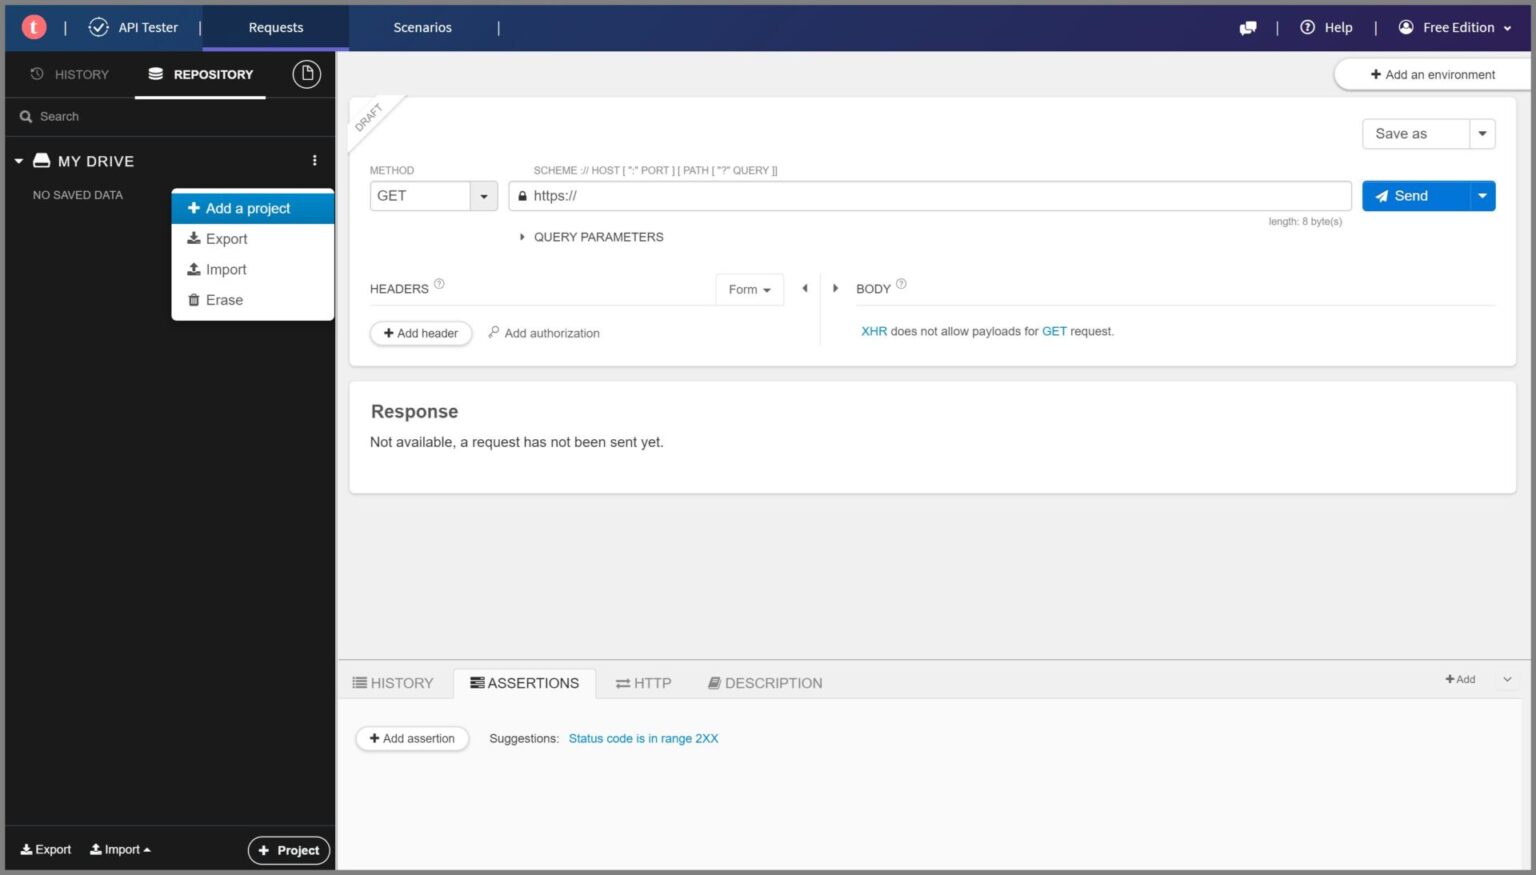Click the user account icon near Free Edition
The height and width of the screenshot is (875, 1536).
click(1408, 27)
